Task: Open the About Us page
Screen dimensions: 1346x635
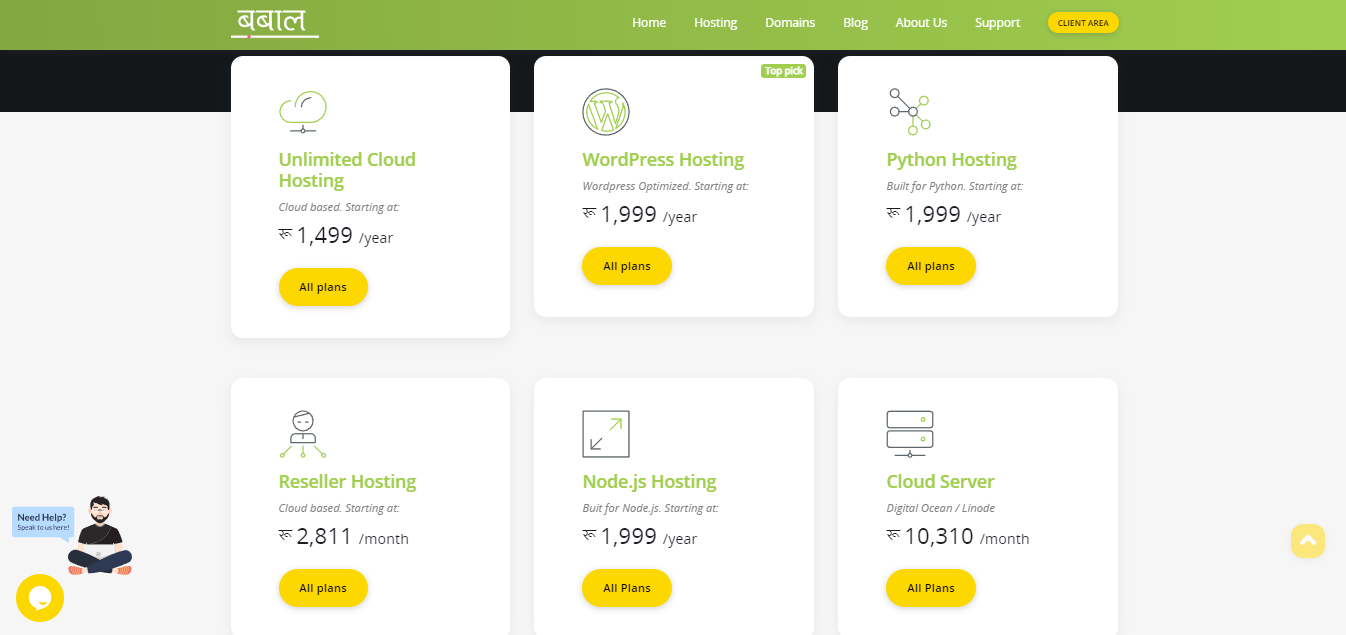Action: 921,23
